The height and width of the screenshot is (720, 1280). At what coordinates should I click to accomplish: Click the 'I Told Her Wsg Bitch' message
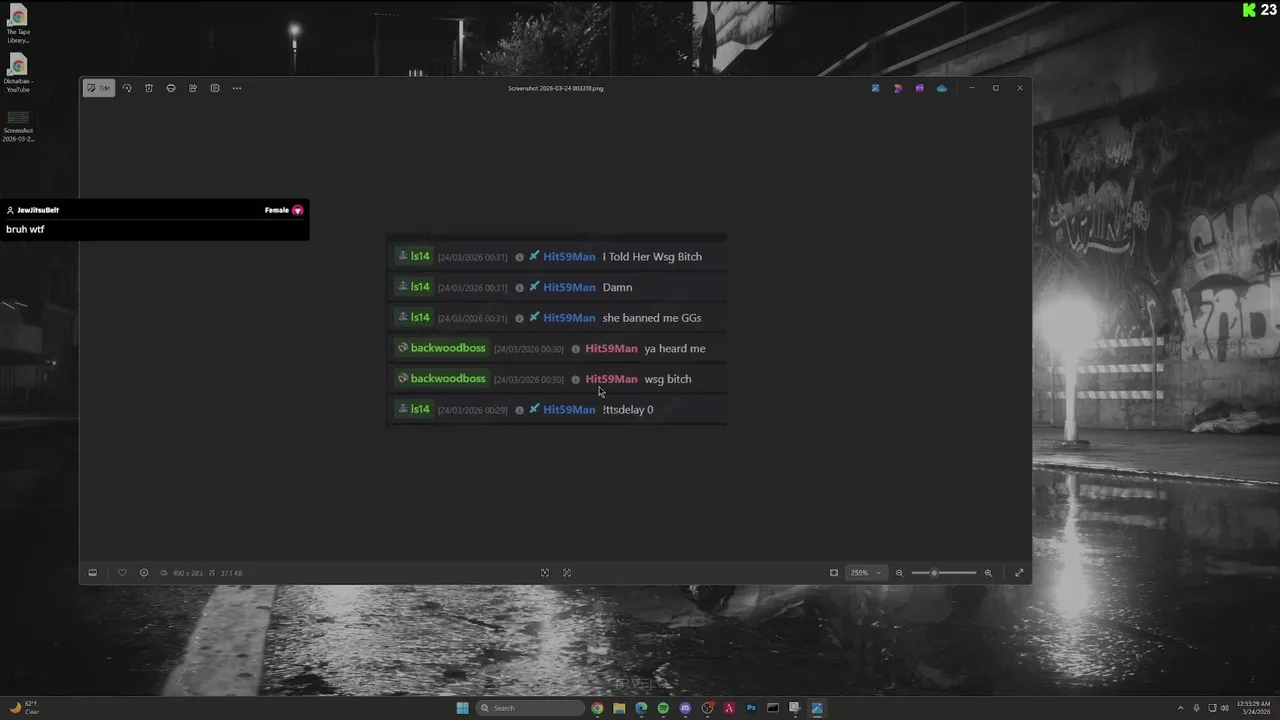[x=652, y=257]
